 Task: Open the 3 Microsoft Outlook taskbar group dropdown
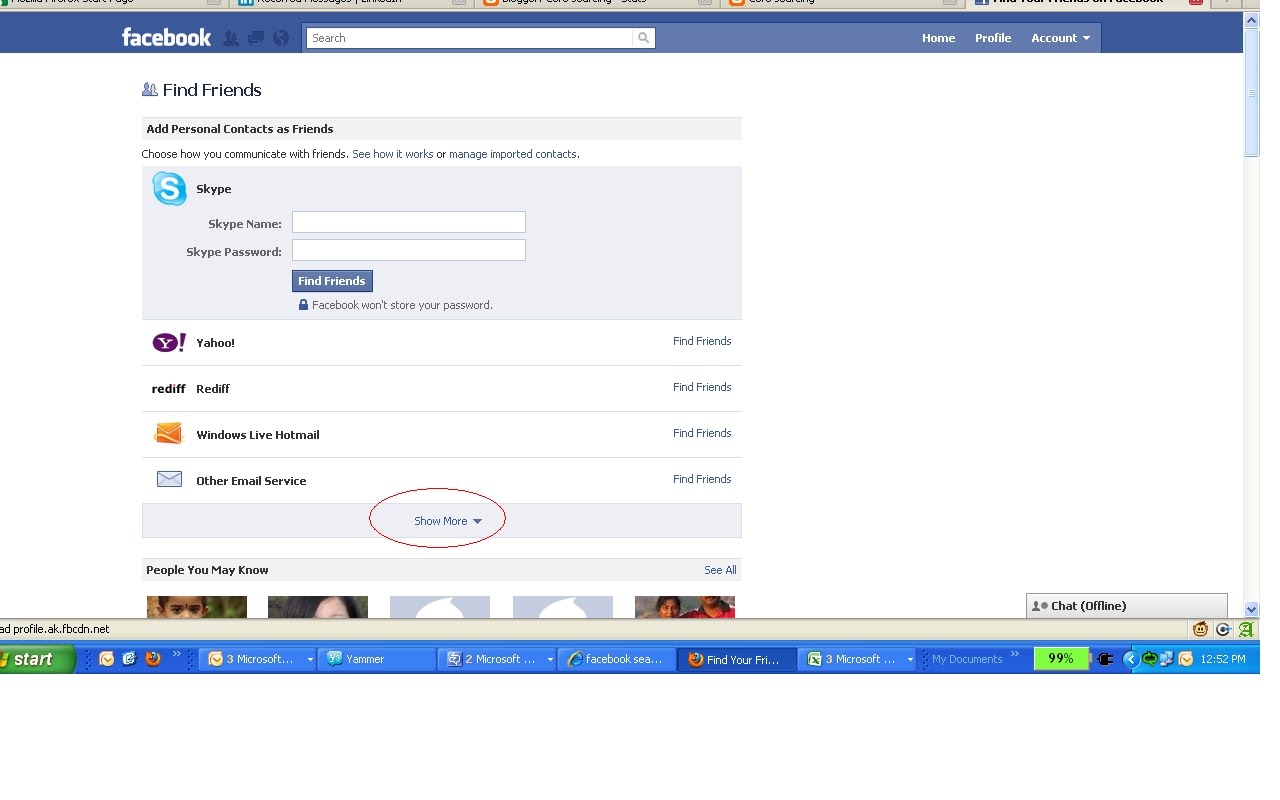coord(310,659)
